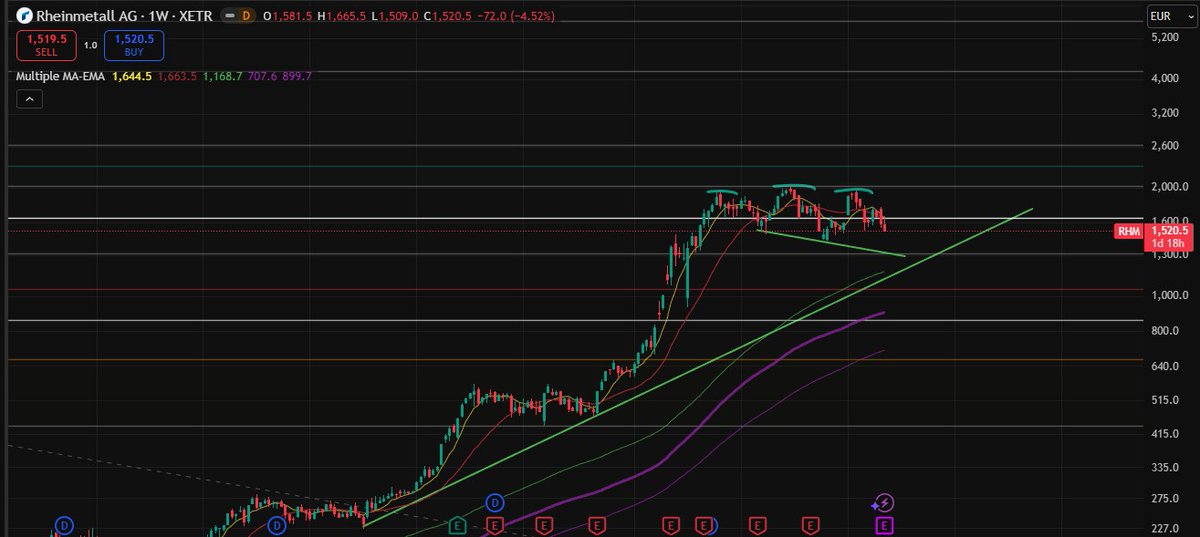
Task: Click the 4,000 price axis label
Action: tap(1166, 78)
